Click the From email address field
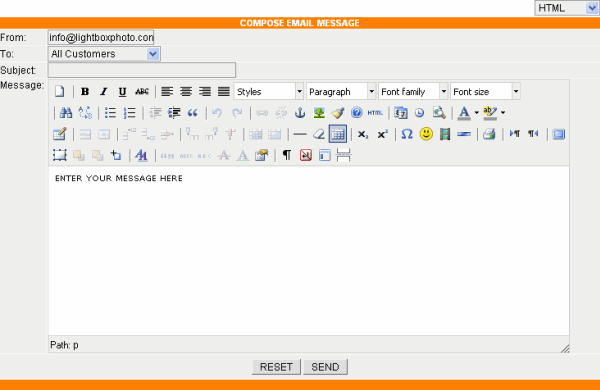This screenshot has height=390, width=600. click(x=101, y=38)
